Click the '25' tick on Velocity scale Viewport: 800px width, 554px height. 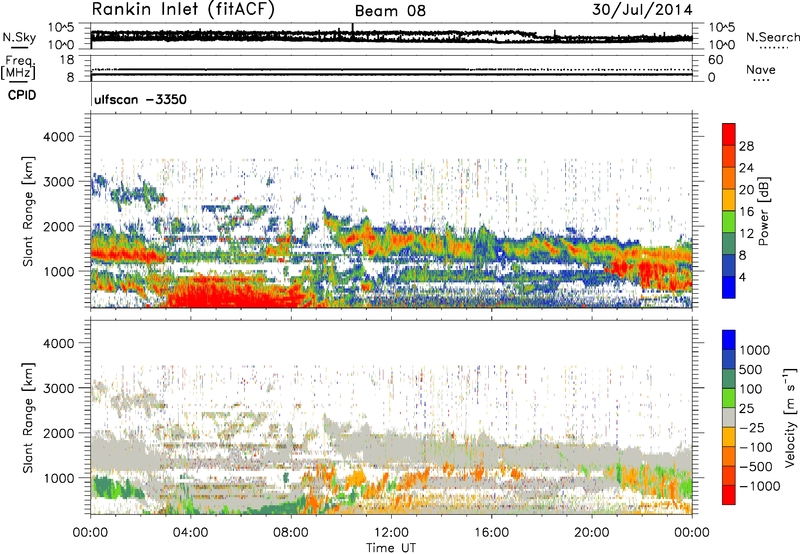click(x=746, y=409)
